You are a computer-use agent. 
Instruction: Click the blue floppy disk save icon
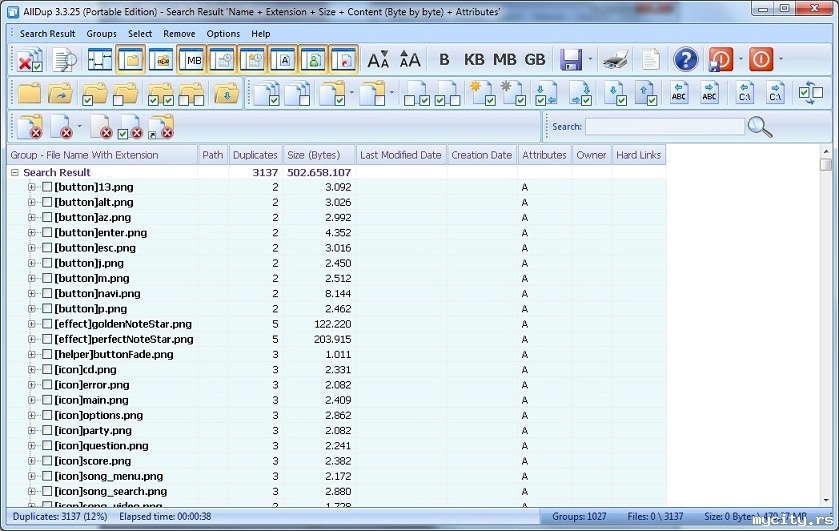pyautogui.click(x=571, y=59)
